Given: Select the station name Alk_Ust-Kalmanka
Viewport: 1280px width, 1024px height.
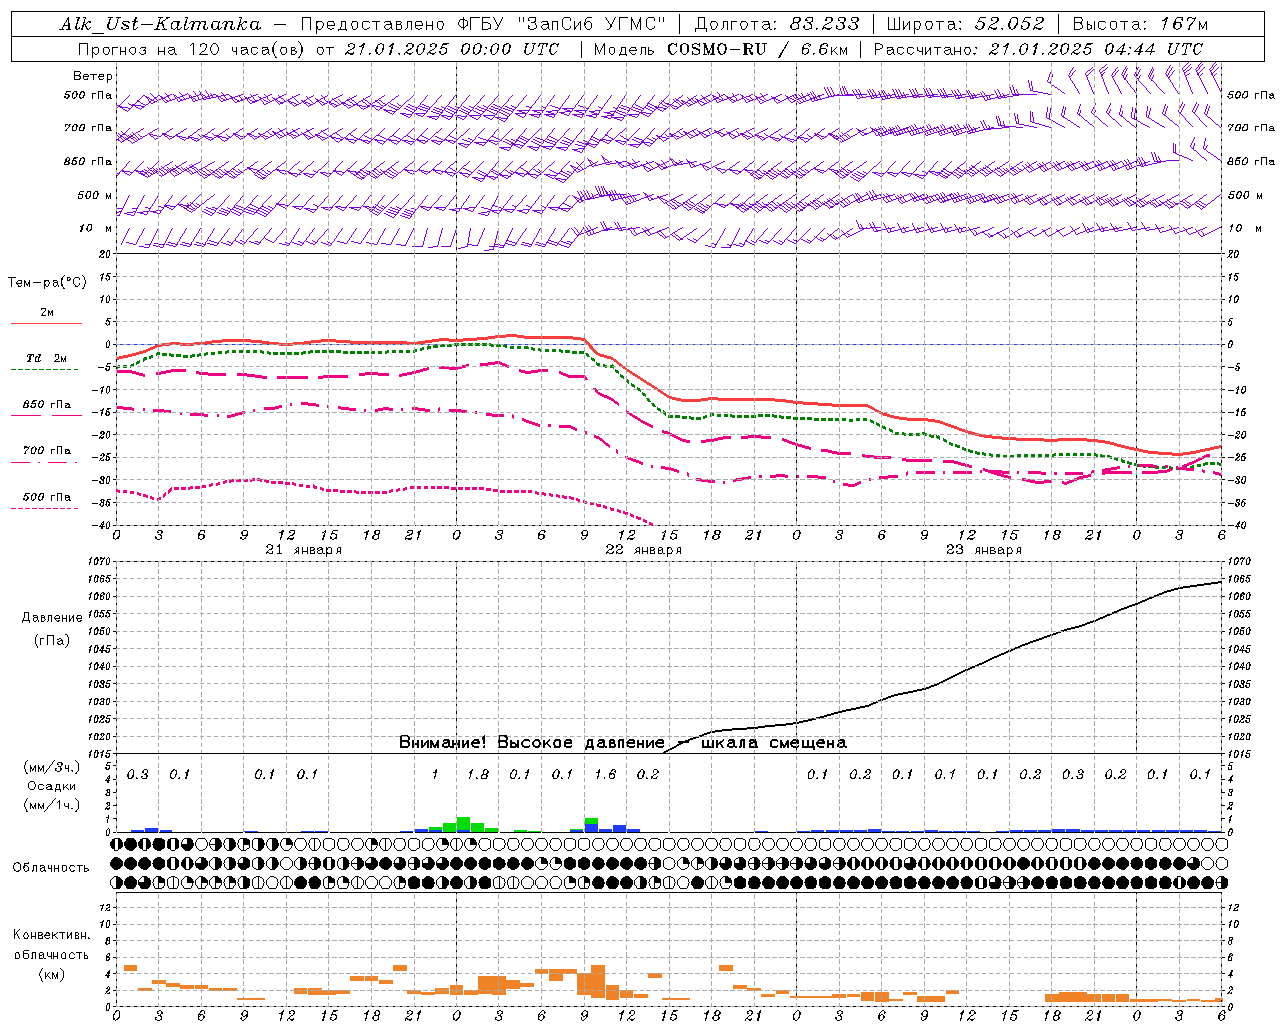Looking at the screenshot, I should tap(160, 24).
